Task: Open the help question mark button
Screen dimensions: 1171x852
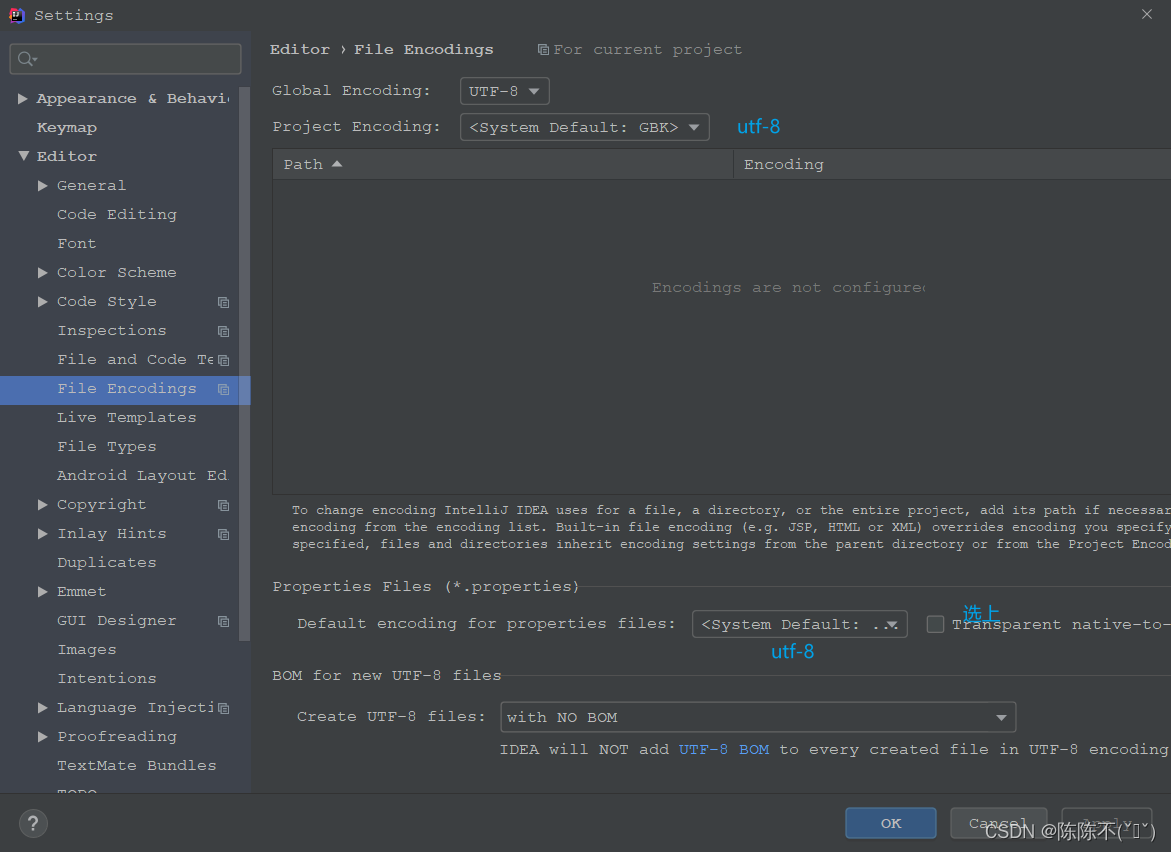Action: pos(33,824)
